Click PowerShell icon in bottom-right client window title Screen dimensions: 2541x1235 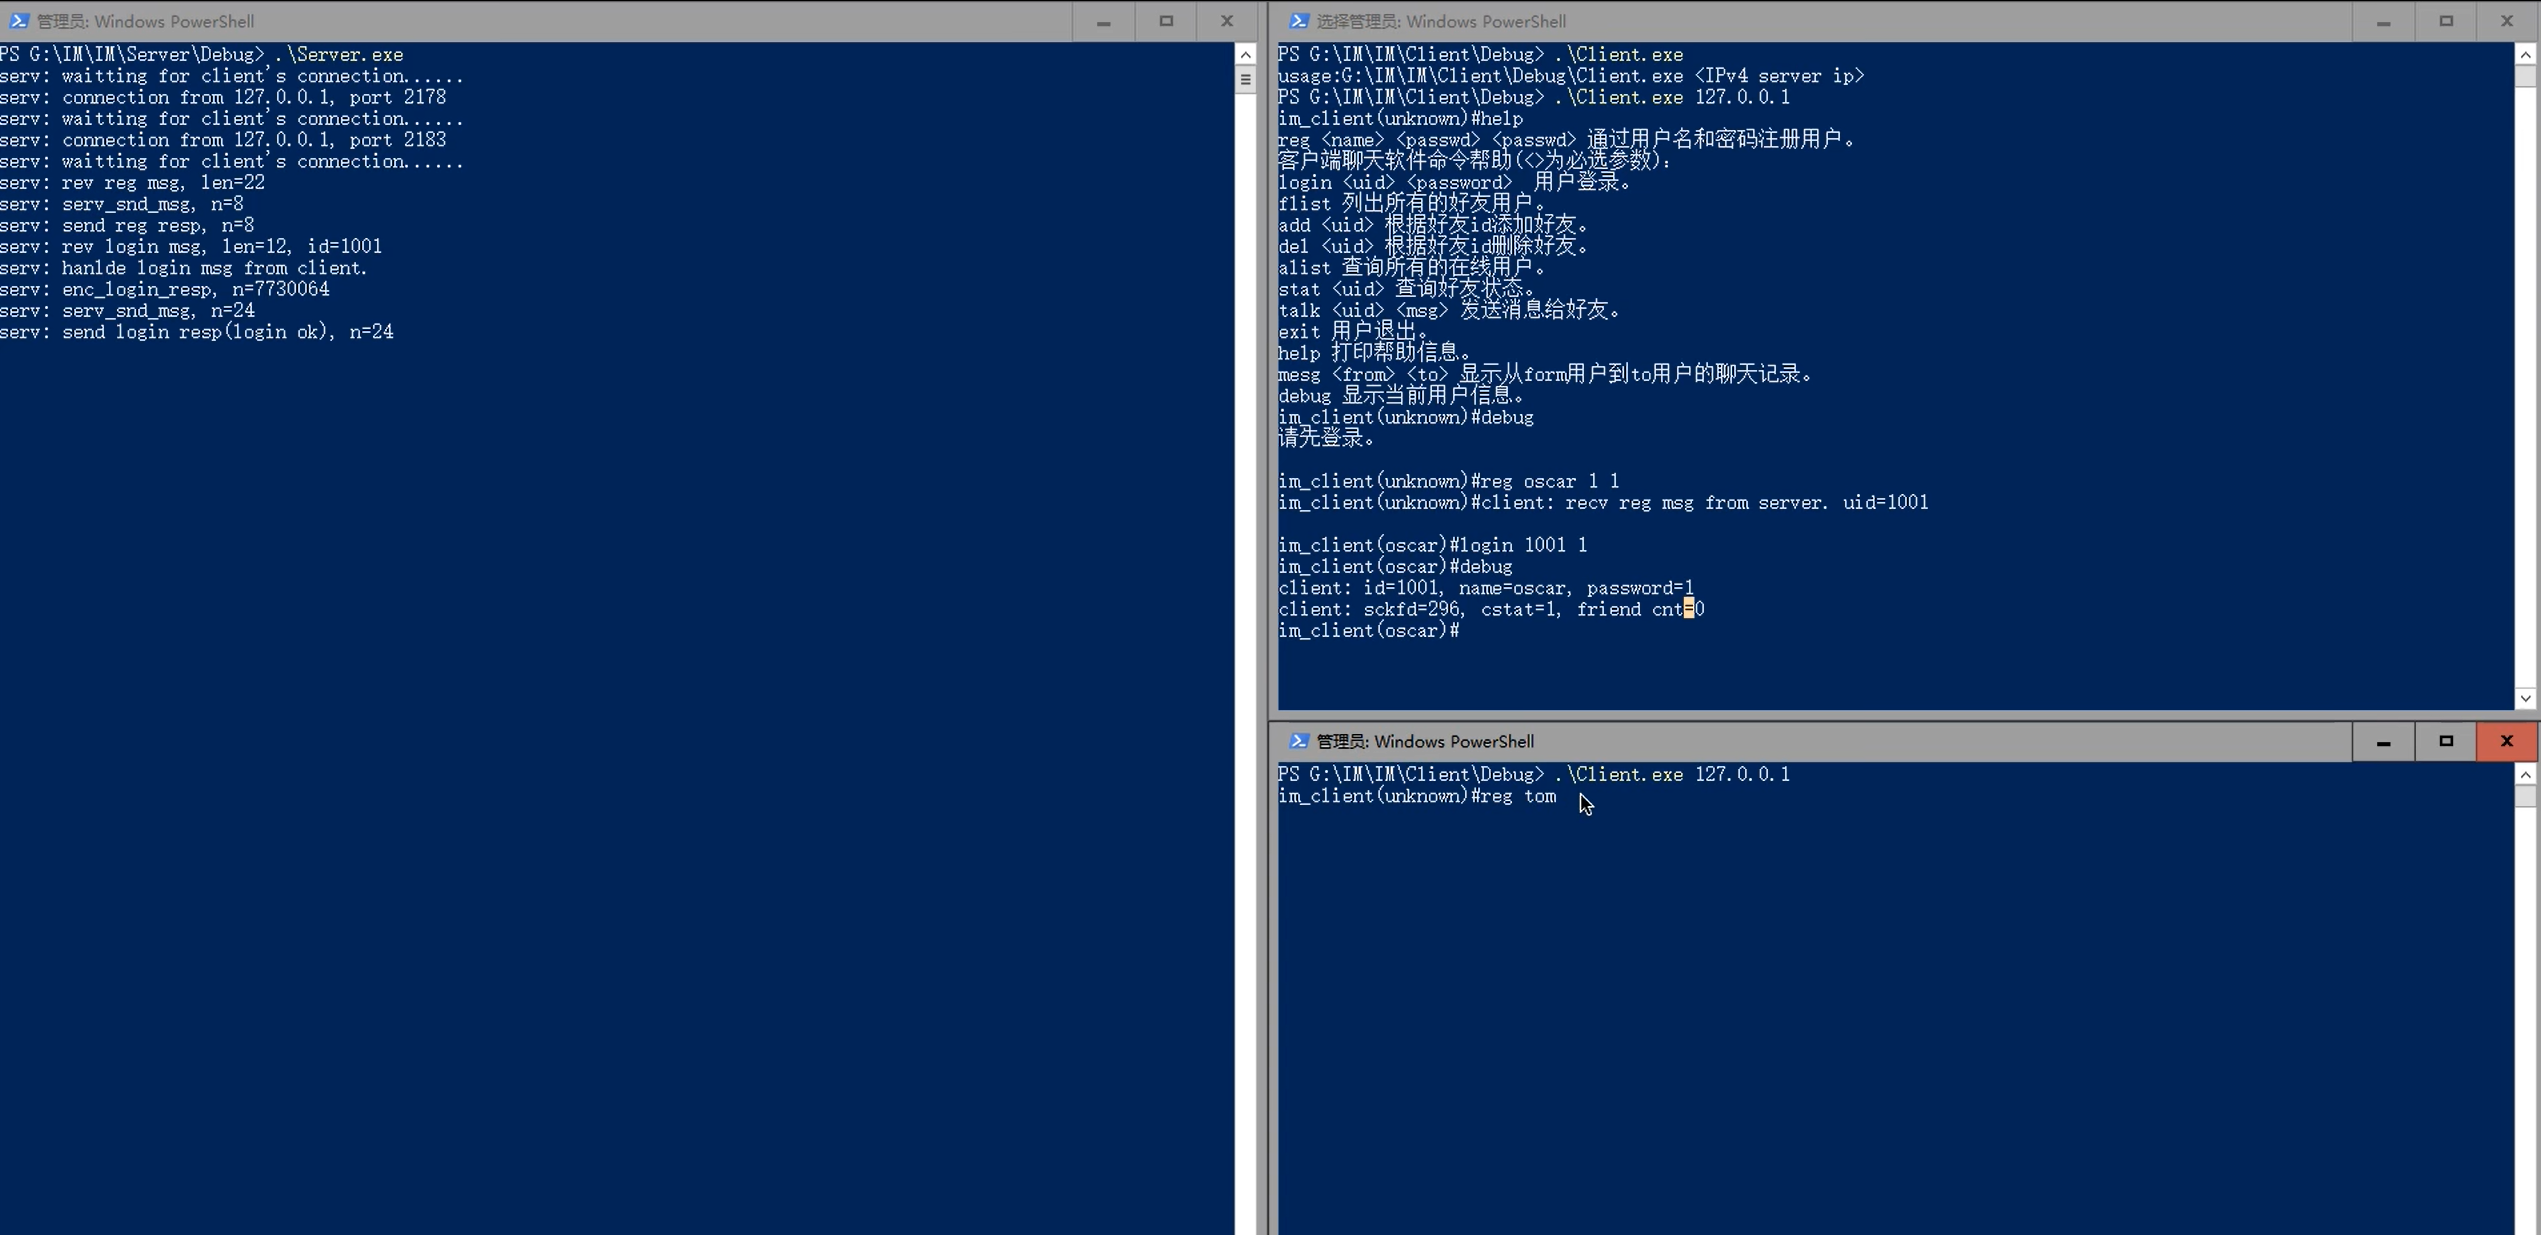click(x=1298, y=741)
